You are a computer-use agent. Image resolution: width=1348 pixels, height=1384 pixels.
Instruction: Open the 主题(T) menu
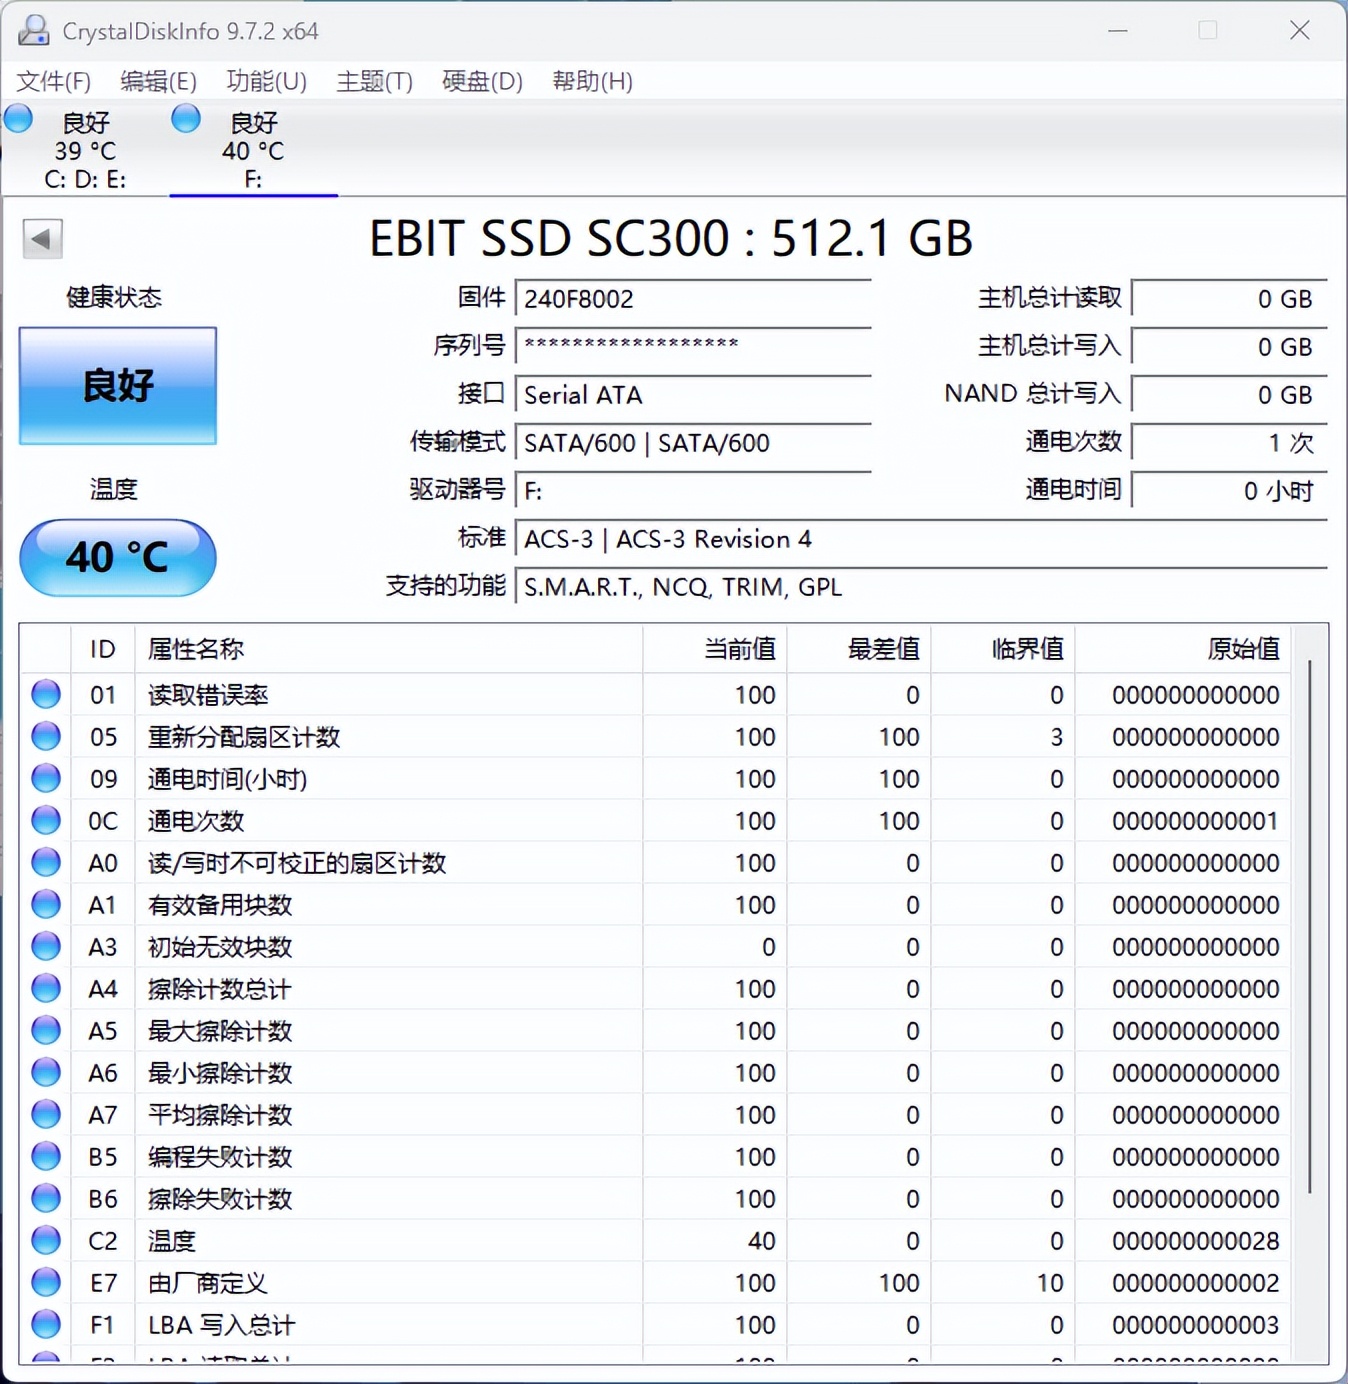373,81
